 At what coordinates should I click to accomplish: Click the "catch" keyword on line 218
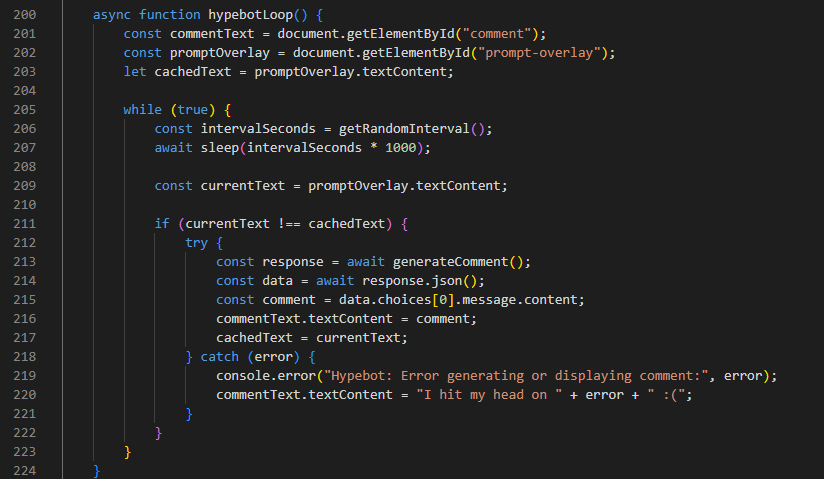pos(220,357)
